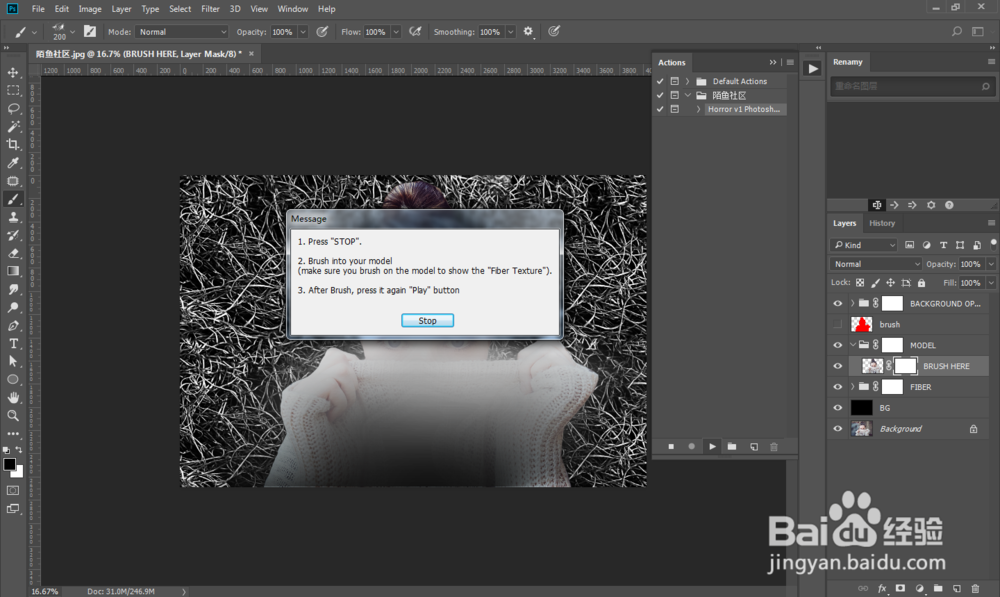
Task: Select the Magic Wand tool
Action: click(x=13, y=126)
